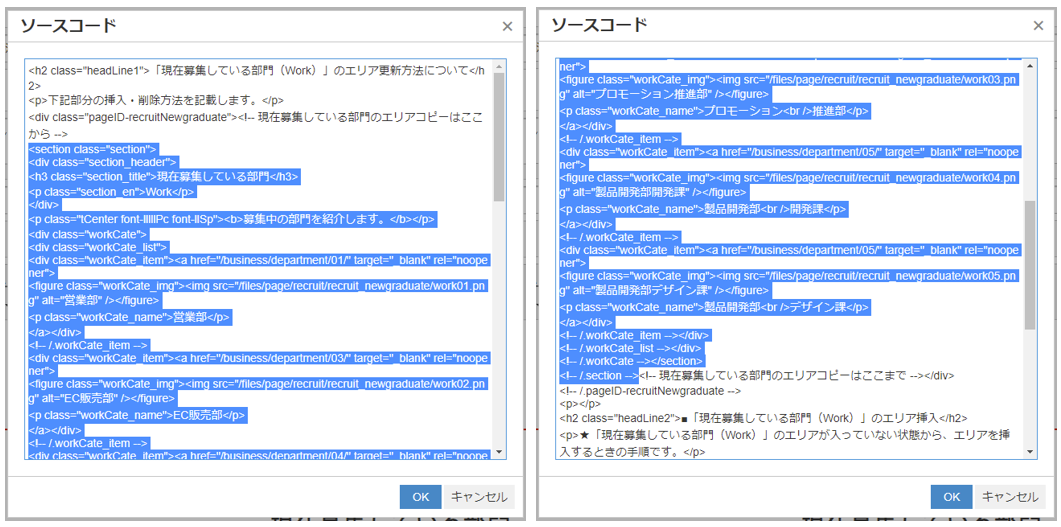Click the figure line containing work03.png
1061x527 pixels.
tap(789, 87)
